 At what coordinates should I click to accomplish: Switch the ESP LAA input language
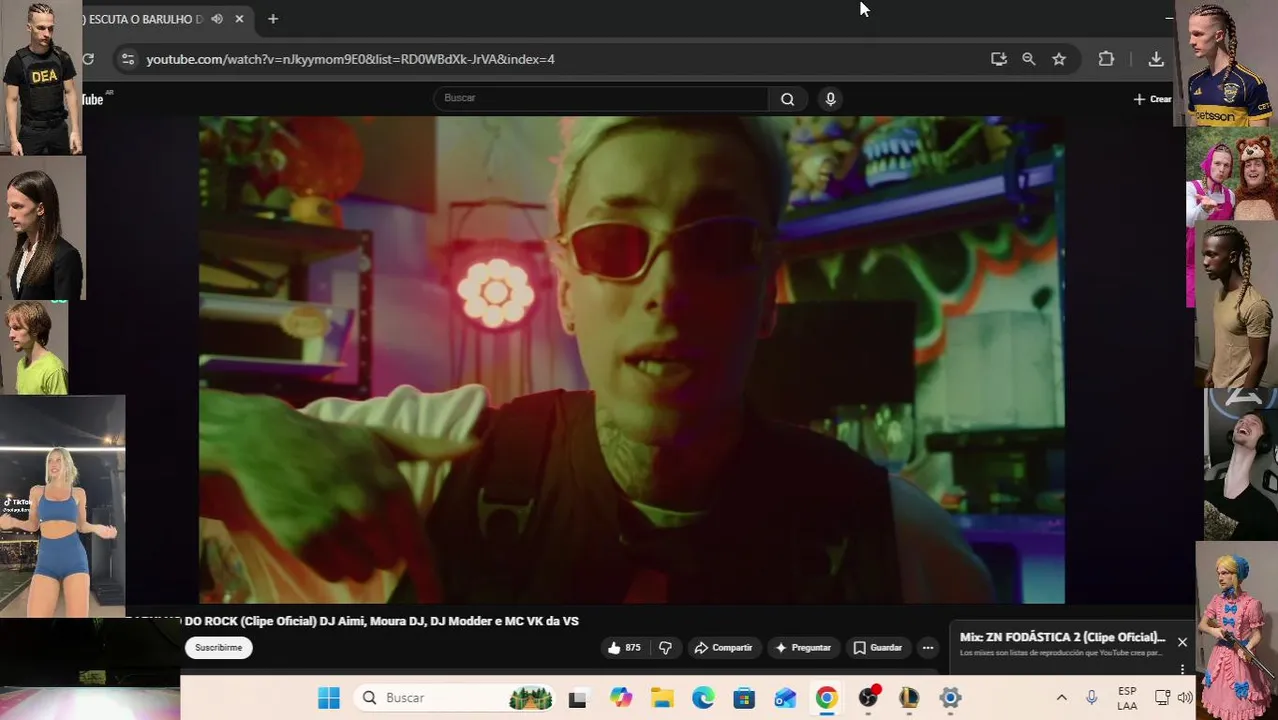coord(1127,698)
